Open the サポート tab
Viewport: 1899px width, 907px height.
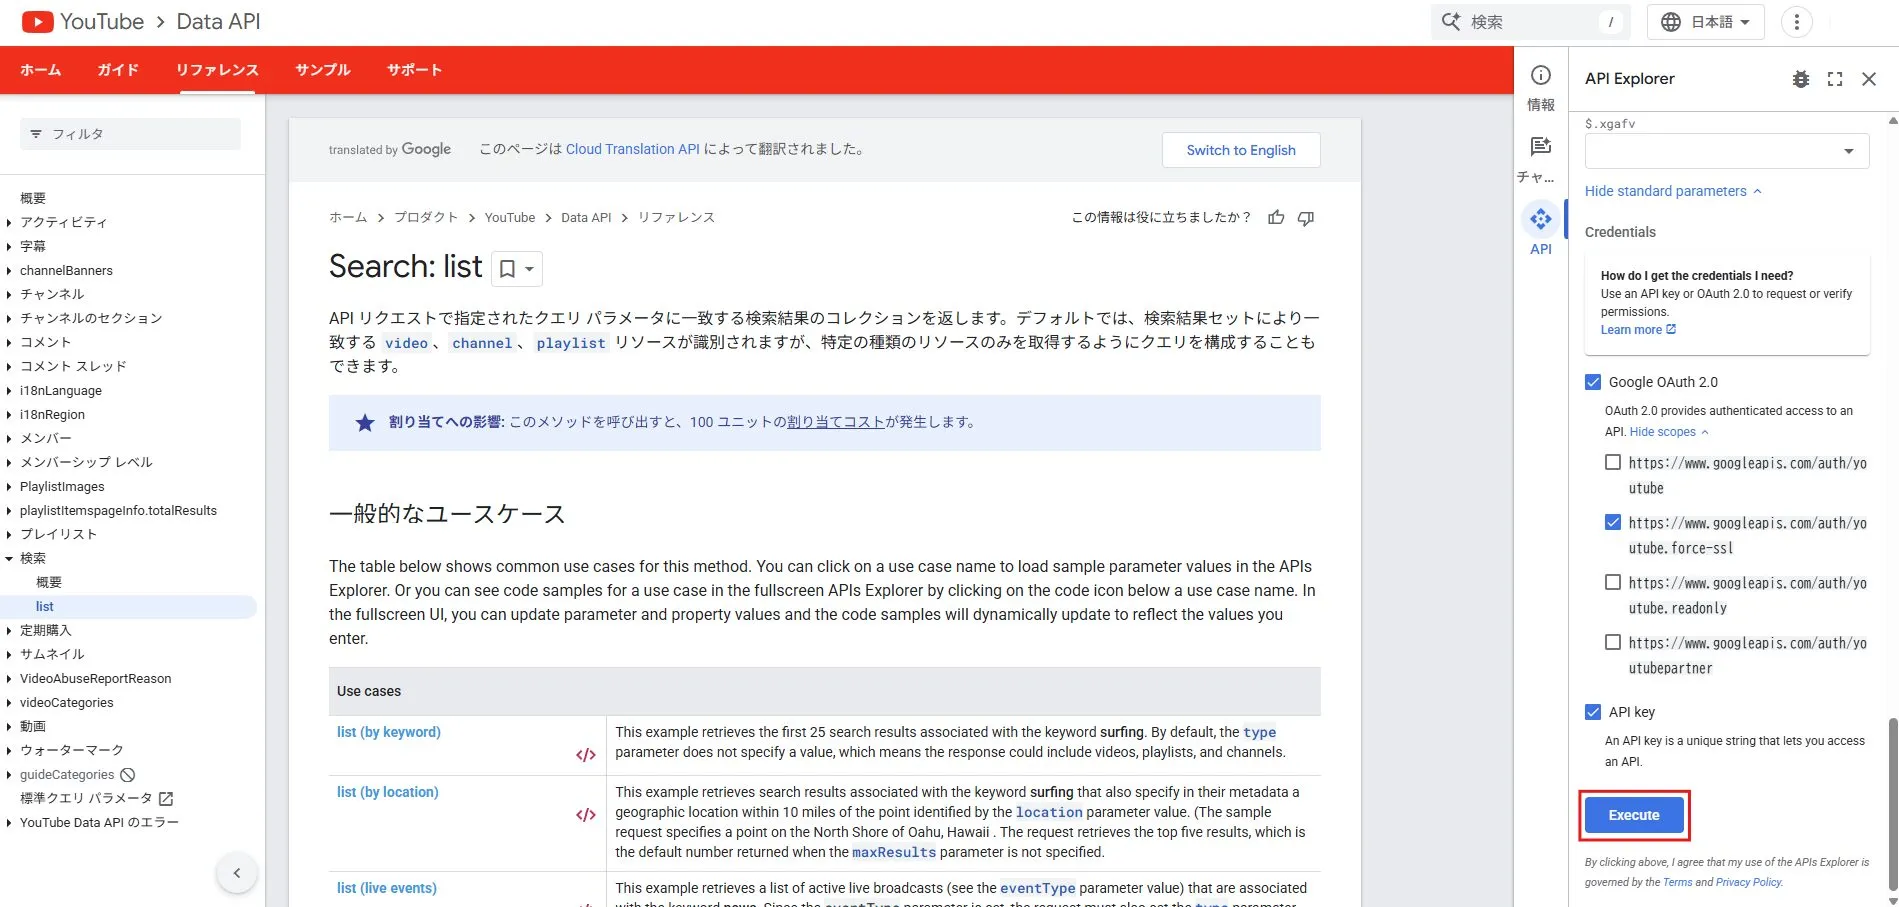tap(414, 70)
